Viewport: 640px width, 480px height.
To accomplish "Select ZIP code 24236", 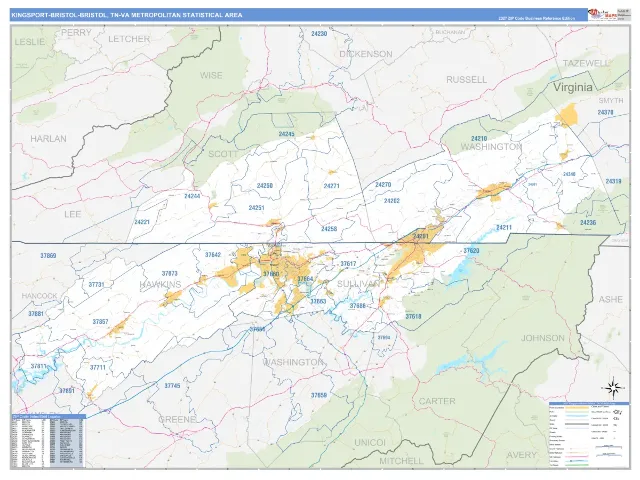I will [588, 223].
